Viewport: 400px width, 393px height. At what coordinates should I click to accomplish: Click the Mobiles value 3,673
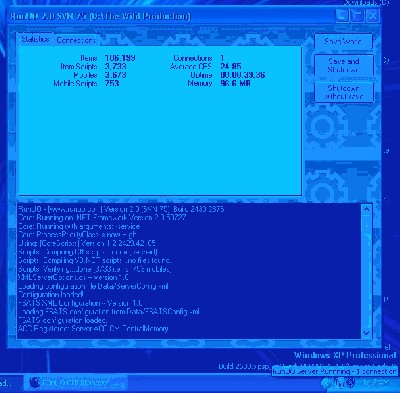click(115, 75)
